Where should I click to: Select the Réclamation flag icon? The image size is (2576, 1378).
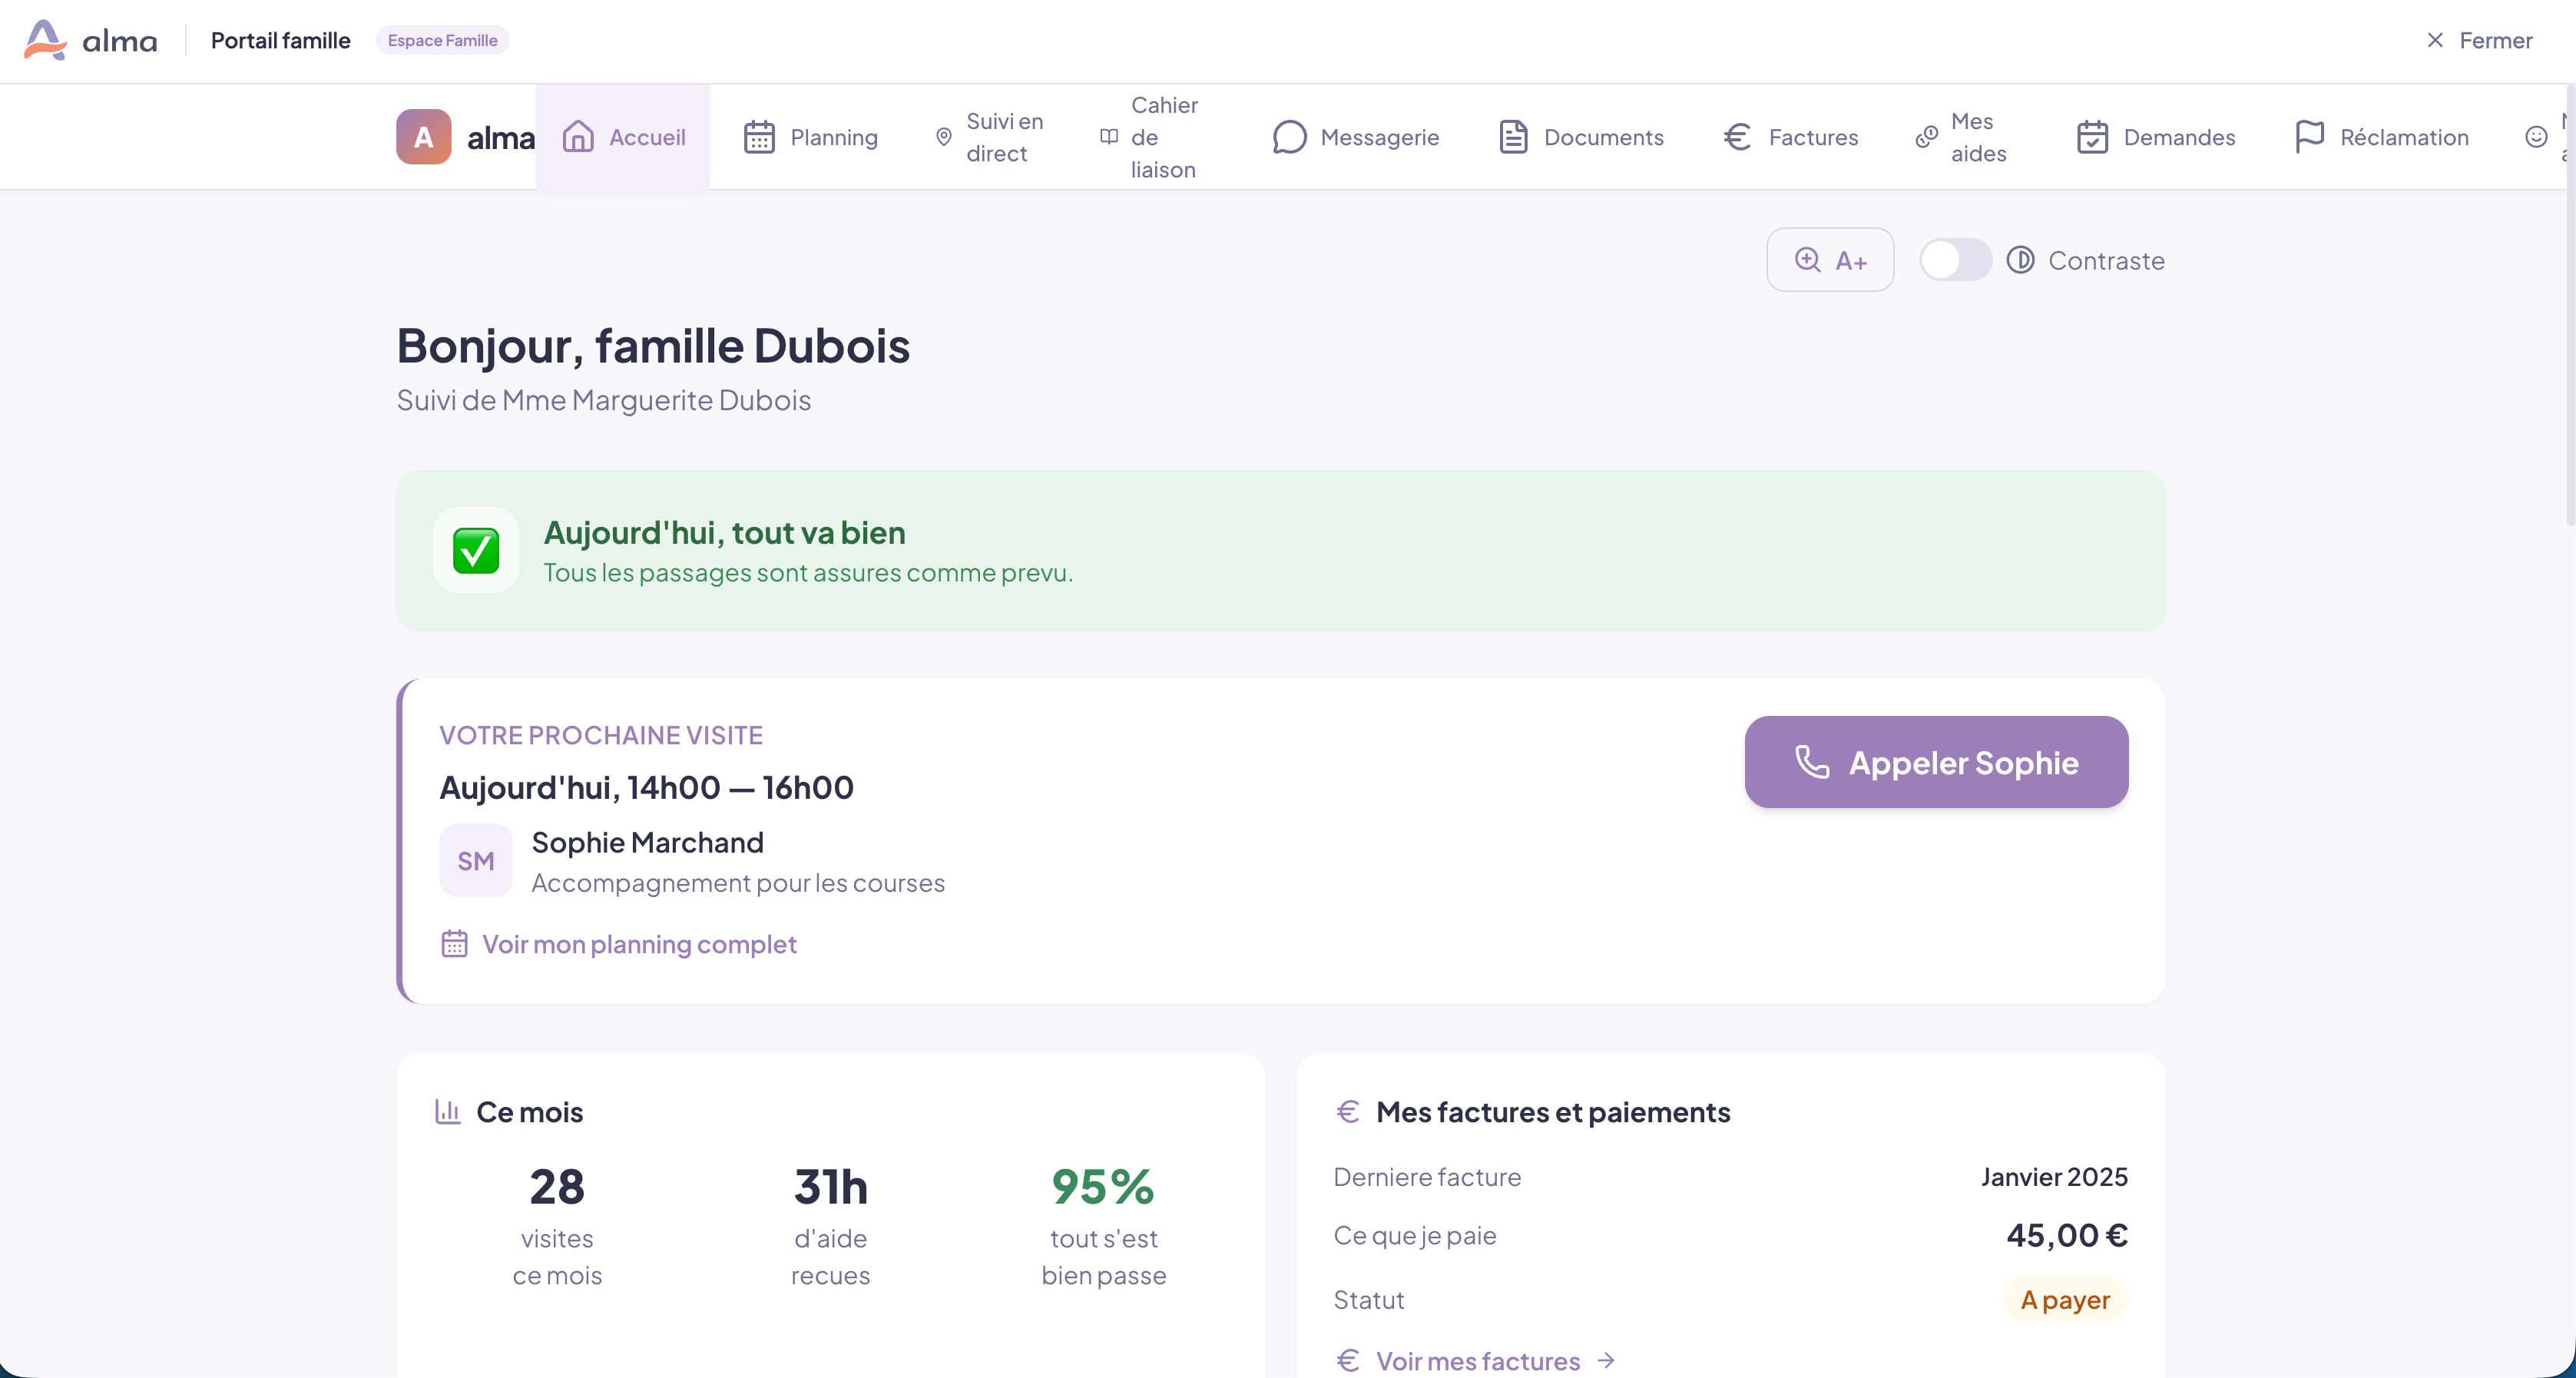click(x=2310, y=137)
